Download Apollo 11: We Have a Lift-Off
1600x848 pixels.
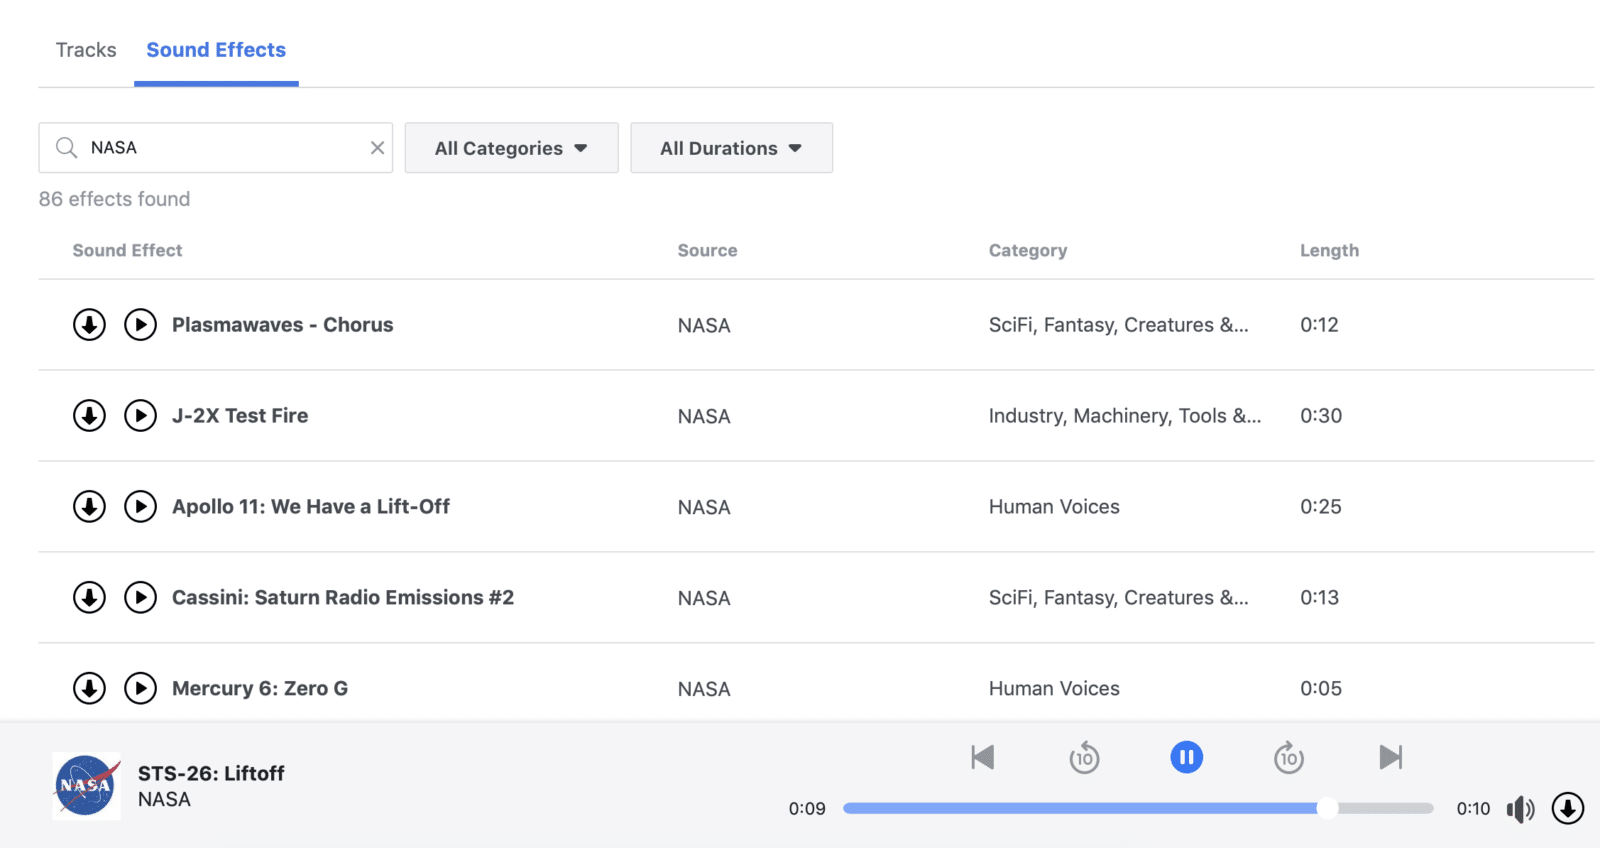(89, 507)
